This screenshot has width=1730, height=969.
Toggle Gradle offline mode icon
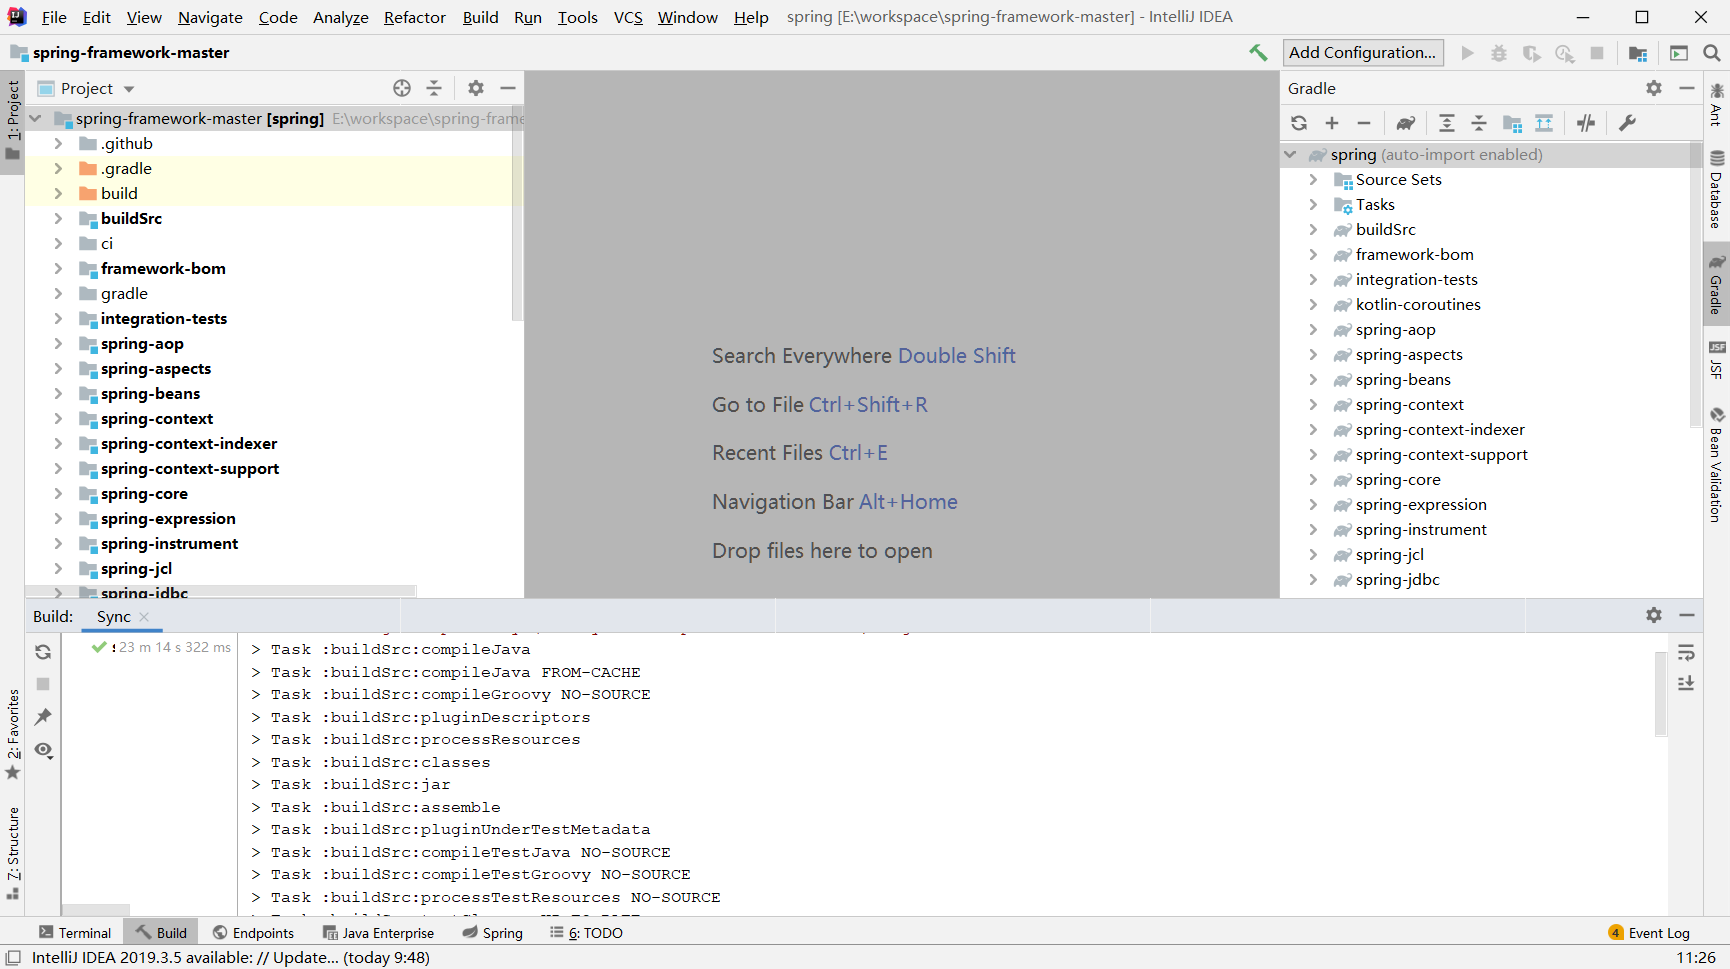point(1586,123)
